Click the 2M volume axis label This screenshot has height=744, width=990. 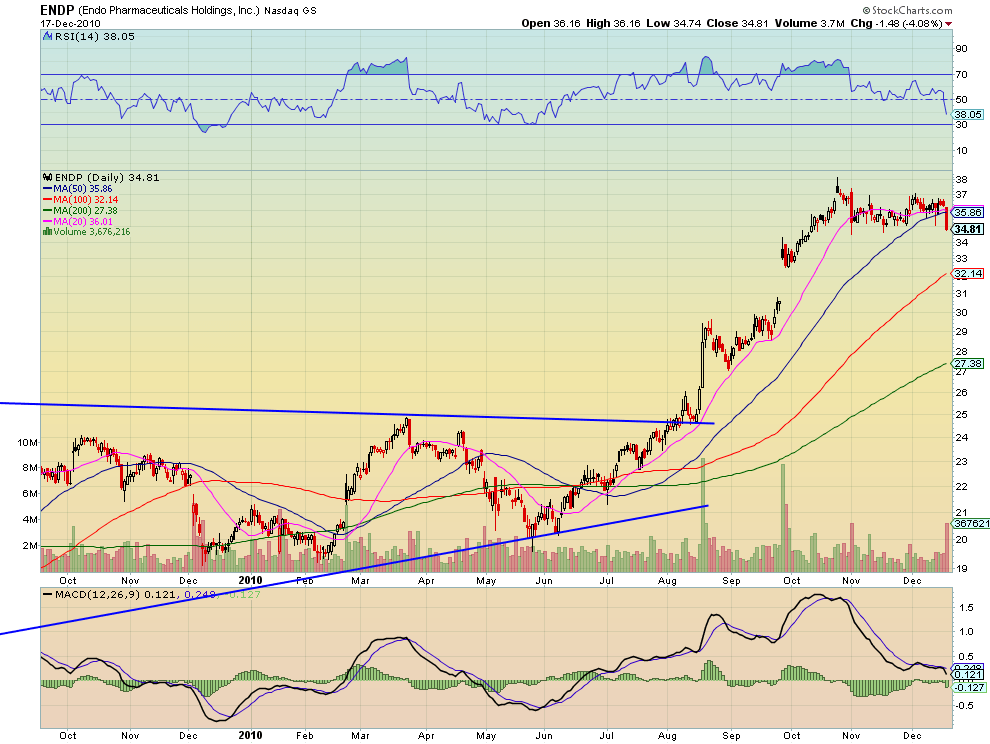point(30,546)
